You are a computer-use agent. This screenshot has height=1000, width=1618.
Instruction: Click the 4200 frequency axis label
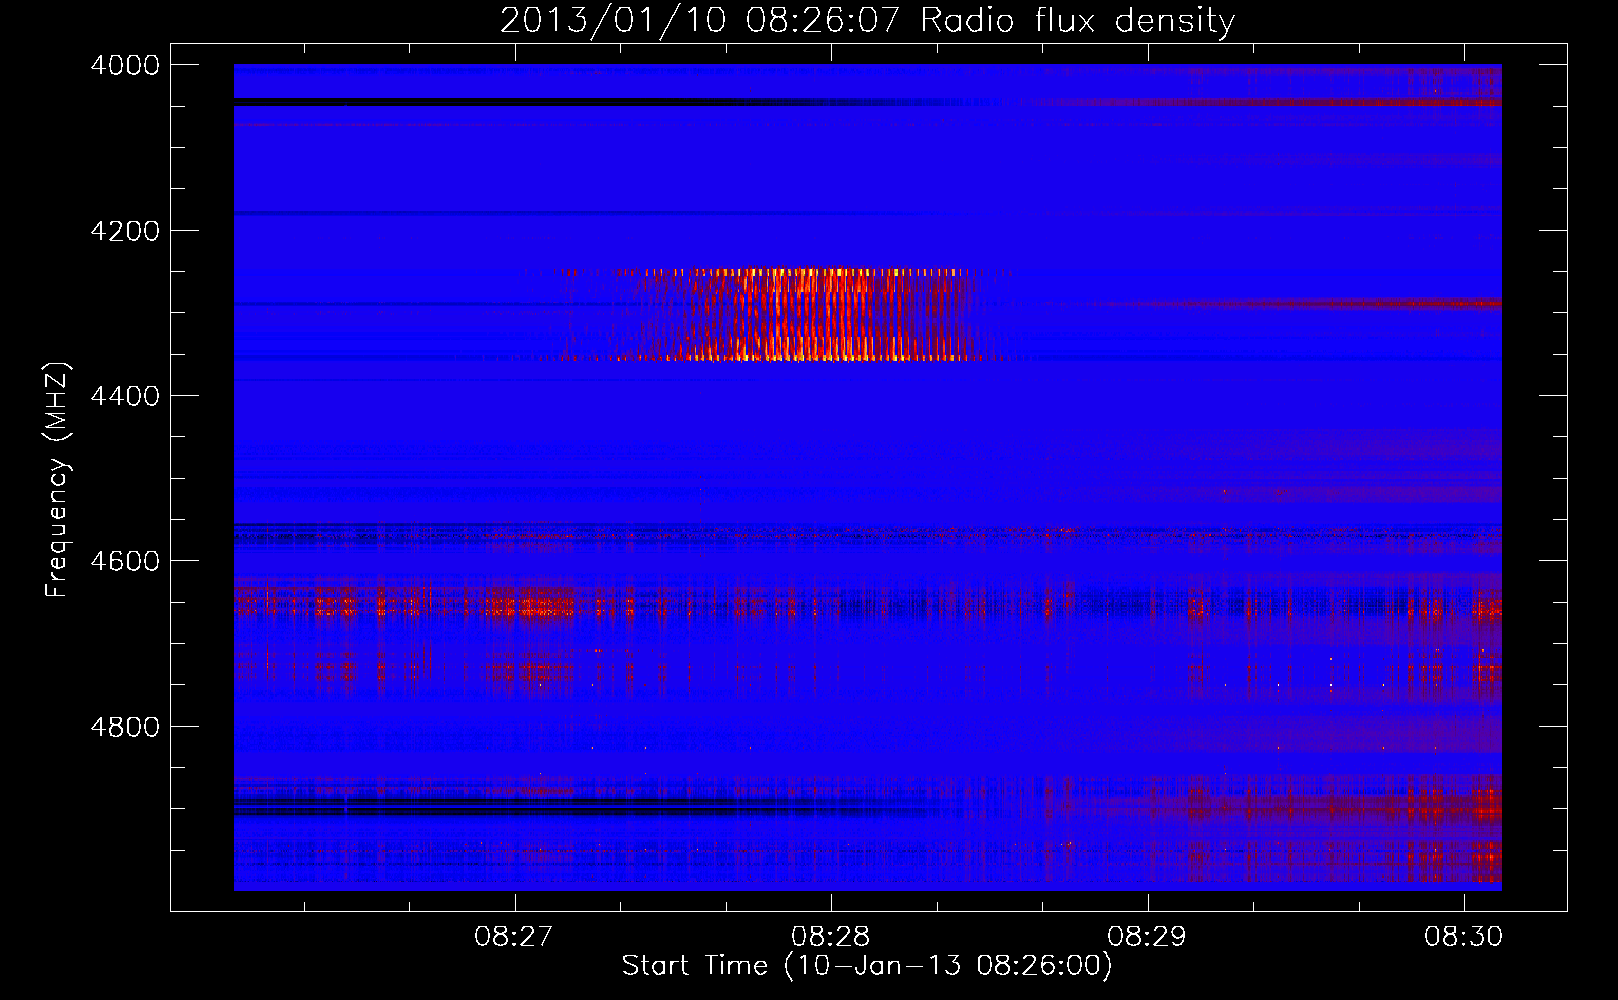pos(125,231)
